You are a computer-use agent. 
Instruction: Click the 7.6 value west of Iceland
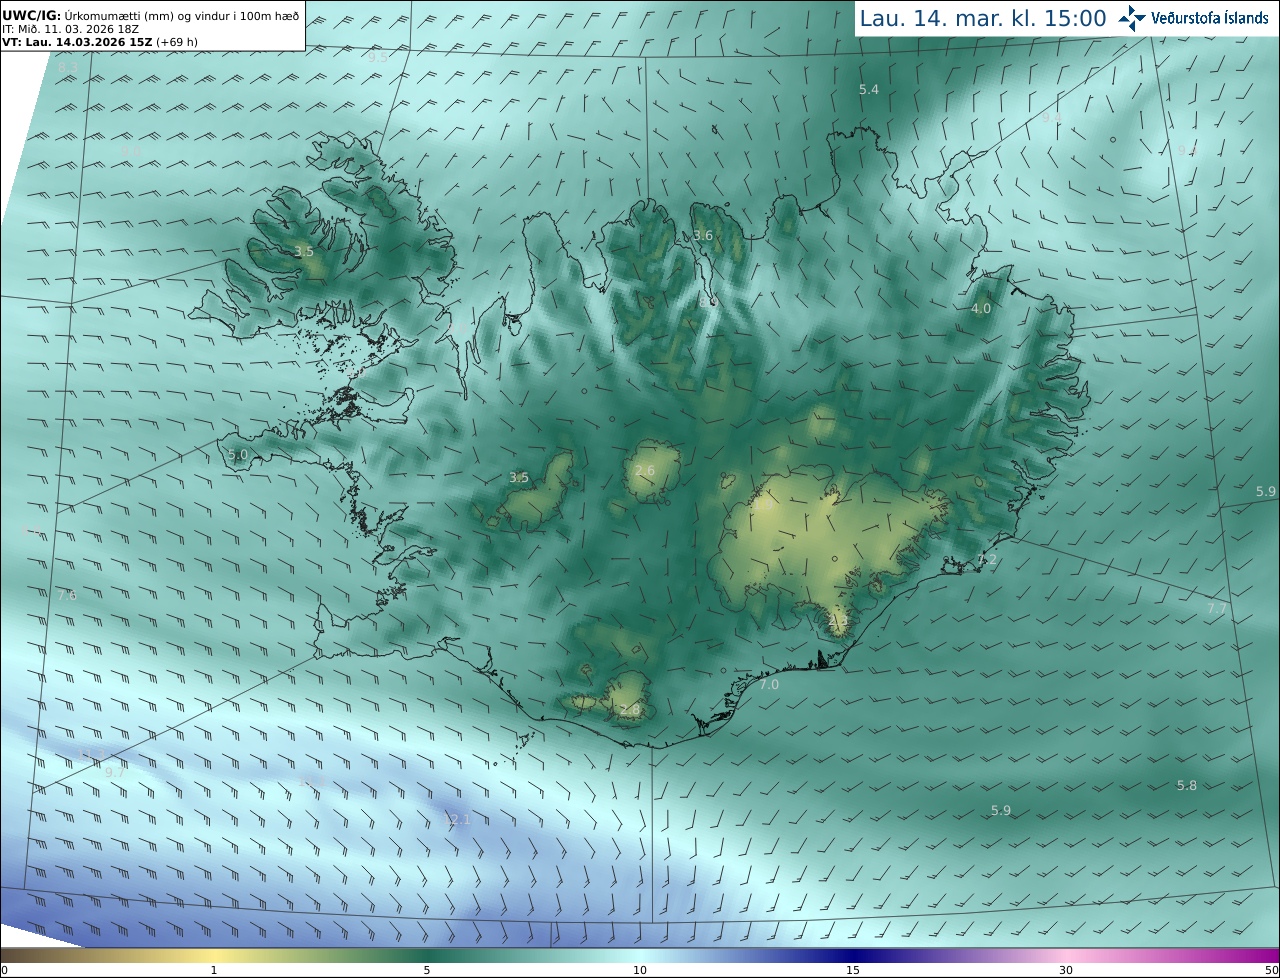coord(66,595)
